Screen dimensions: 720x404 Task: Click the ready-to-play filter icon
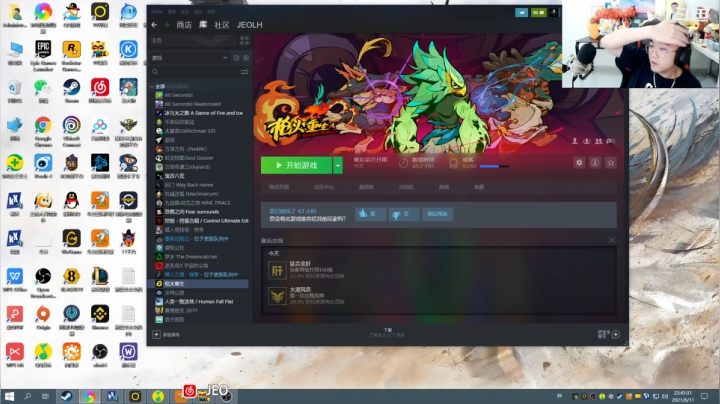click(x=246, y=58)
